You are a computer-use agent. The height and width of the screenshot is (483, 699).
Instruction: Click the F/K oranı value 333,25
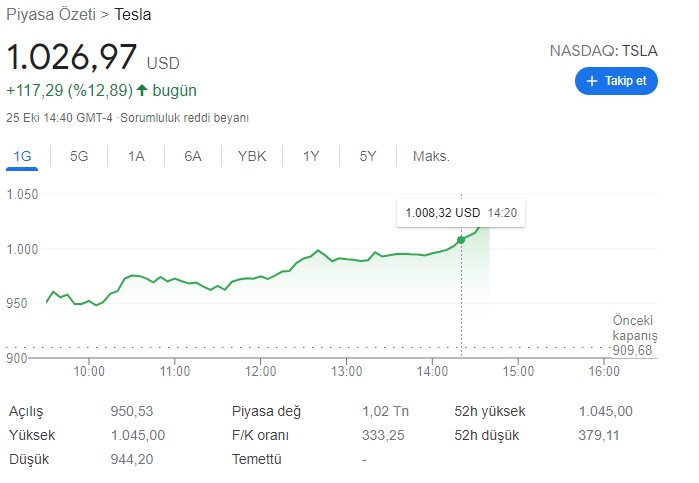pyautogui.click(x=383, y=435)
